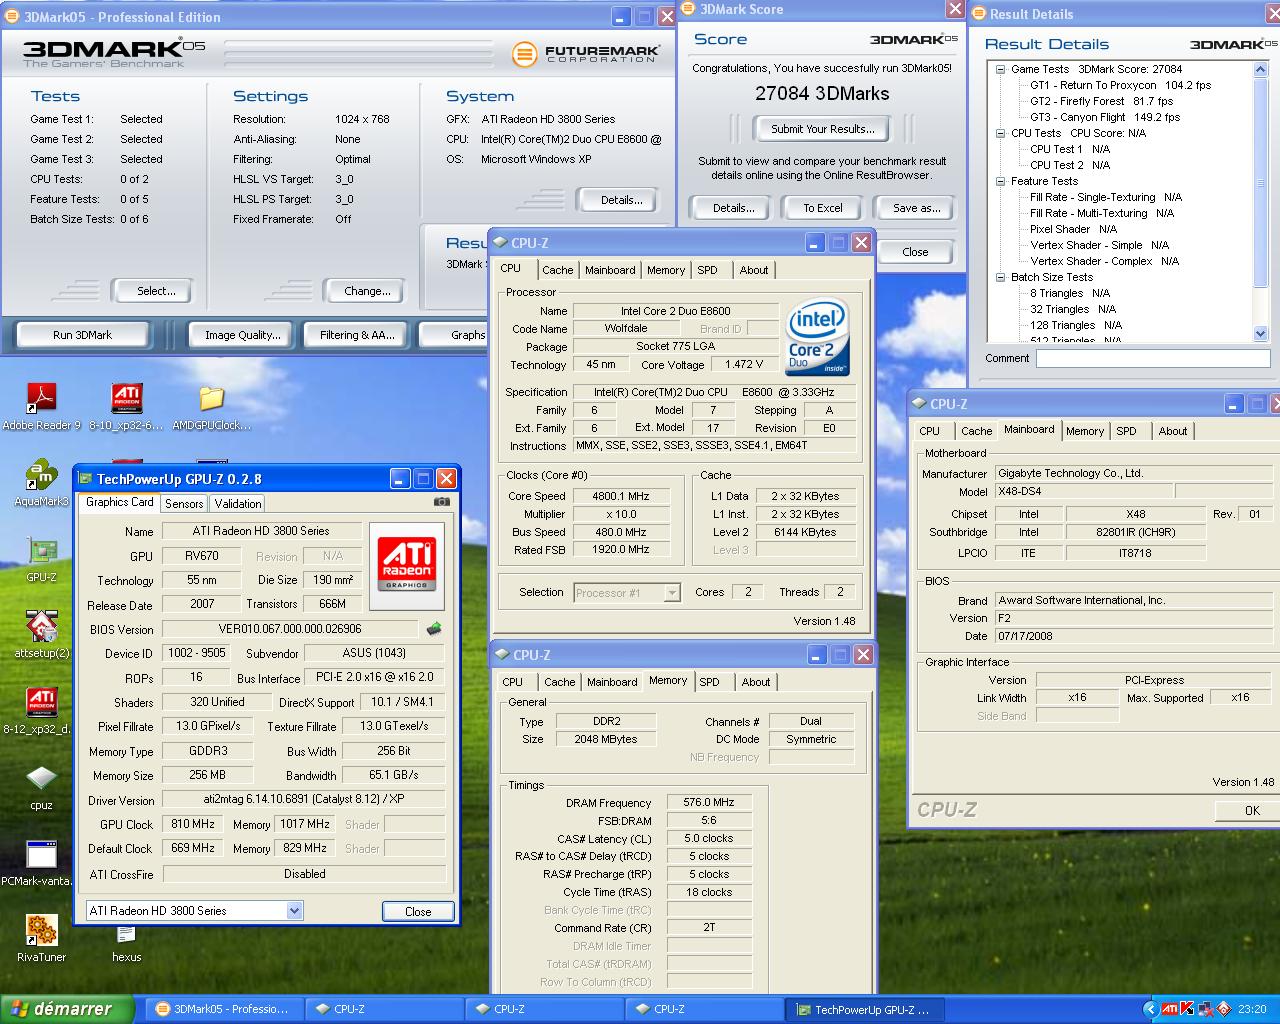The height and width of the screenshot is (1024, 1280).
Task: Click the taskbar clock showing 23:20
Action: (1252, 1009)
